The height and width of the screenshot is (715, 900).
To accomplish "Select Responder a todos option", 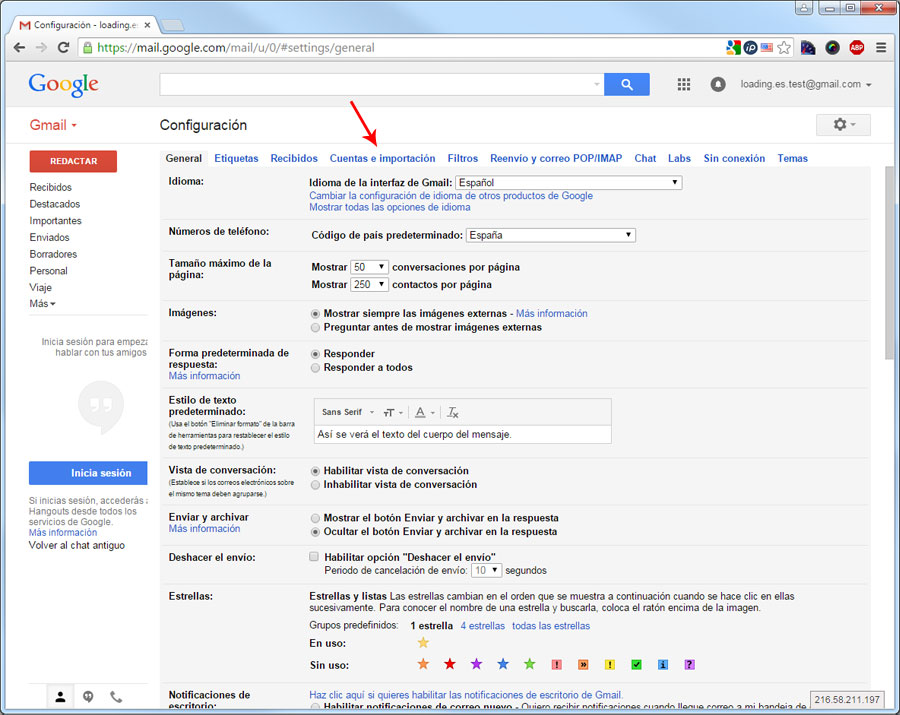I will point(315,368).
